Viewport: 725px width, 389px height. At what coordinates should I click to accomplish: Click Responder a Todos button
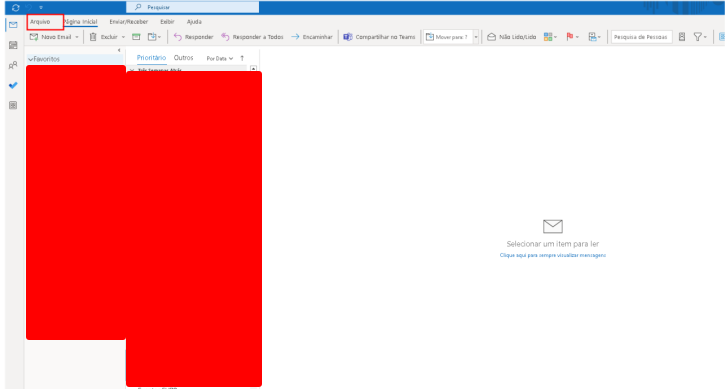click(252, 37)
